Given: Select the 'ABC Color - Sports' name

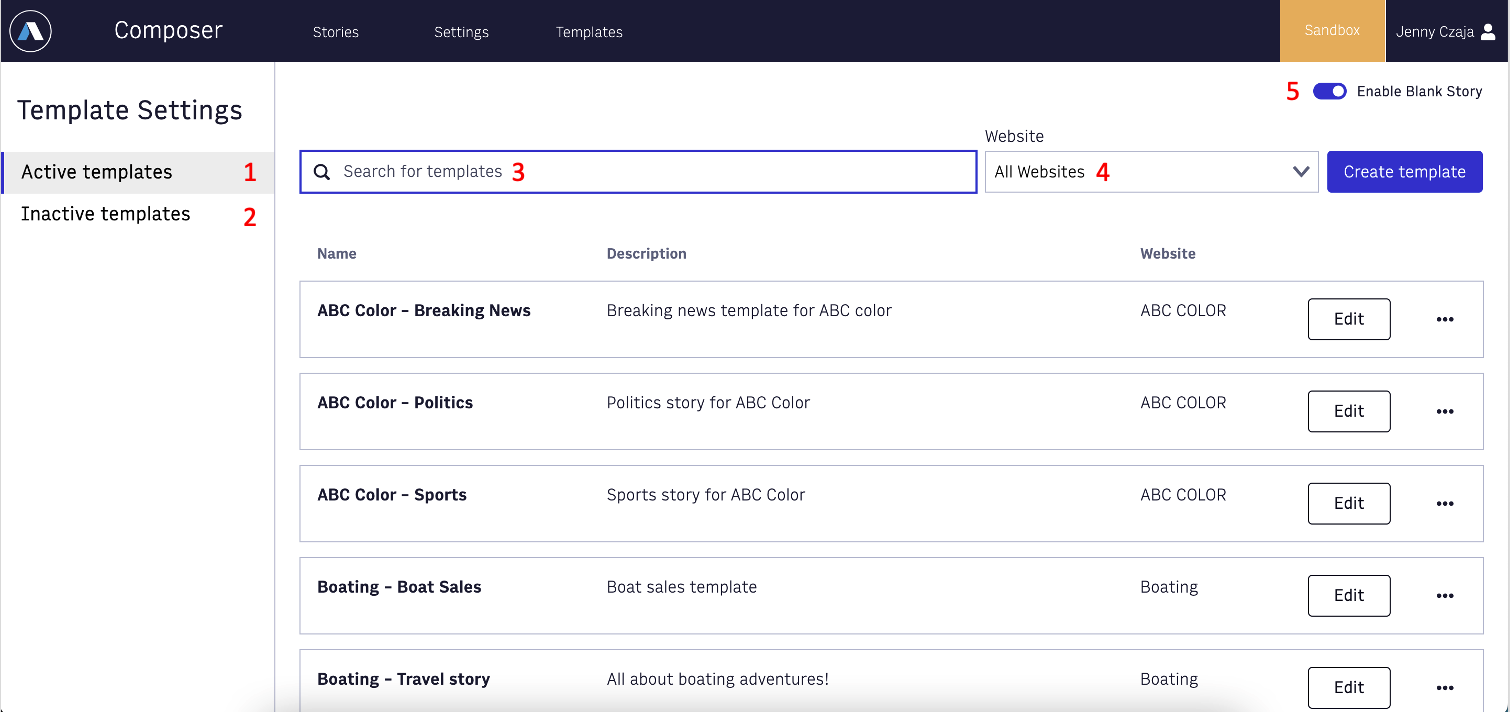Looking at the screenshot, I should 392,494.
